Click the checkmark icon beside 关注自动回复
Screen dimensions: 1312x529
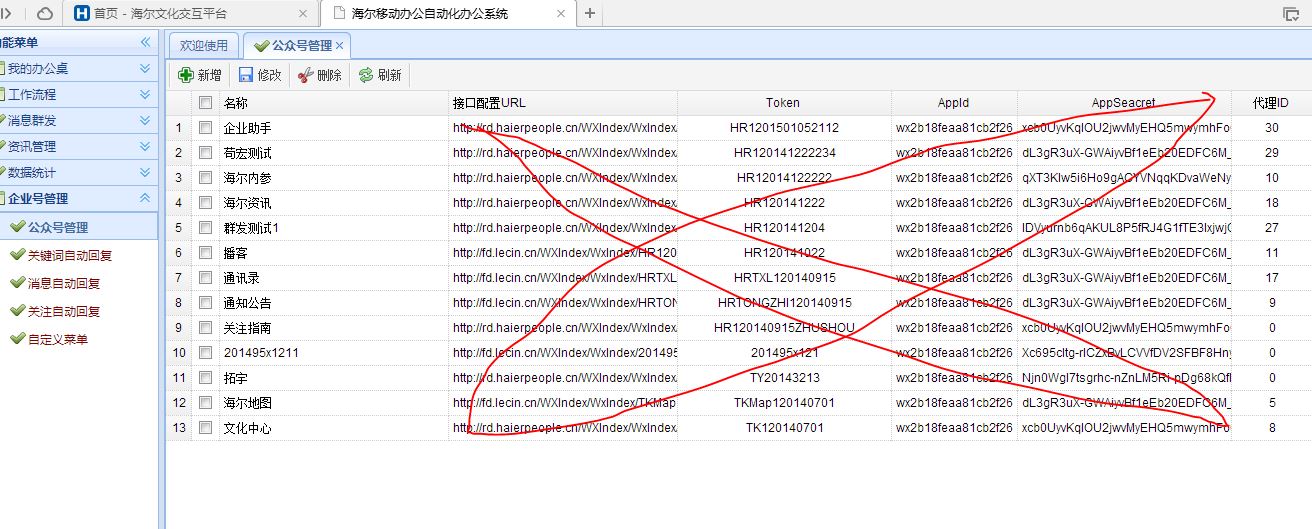pos(17,311)
